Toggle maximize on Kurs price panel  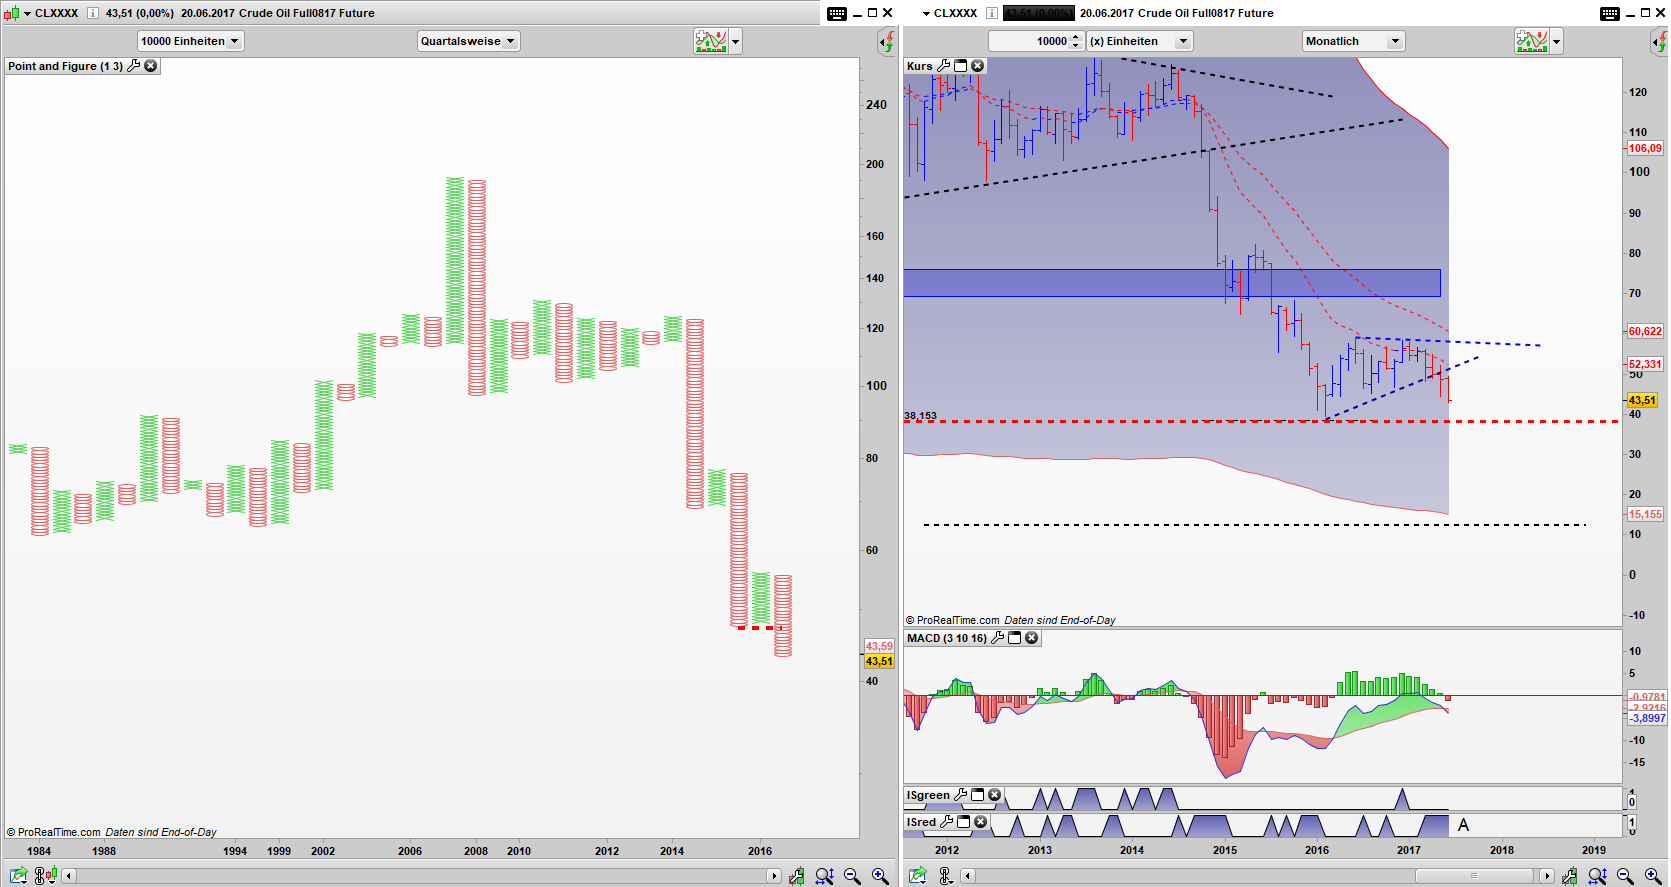click(960, 66)
